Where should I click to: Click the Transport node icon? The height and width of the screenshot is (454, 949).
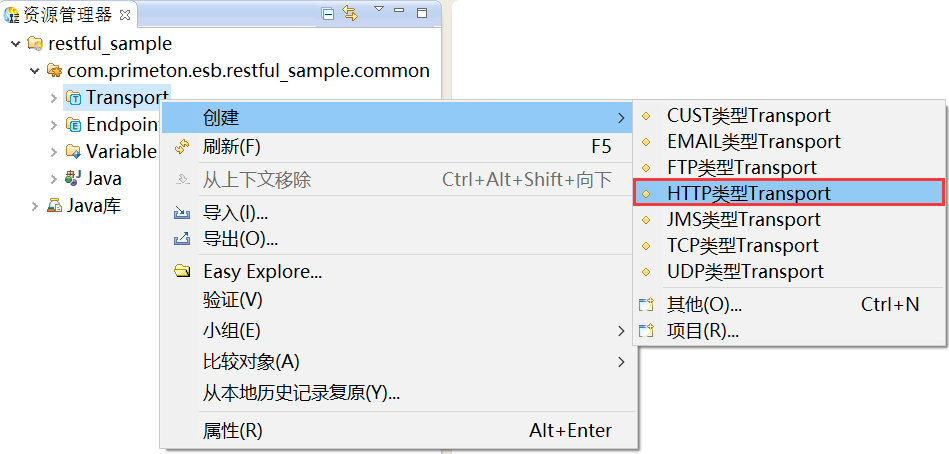click(x=73, y=98)
